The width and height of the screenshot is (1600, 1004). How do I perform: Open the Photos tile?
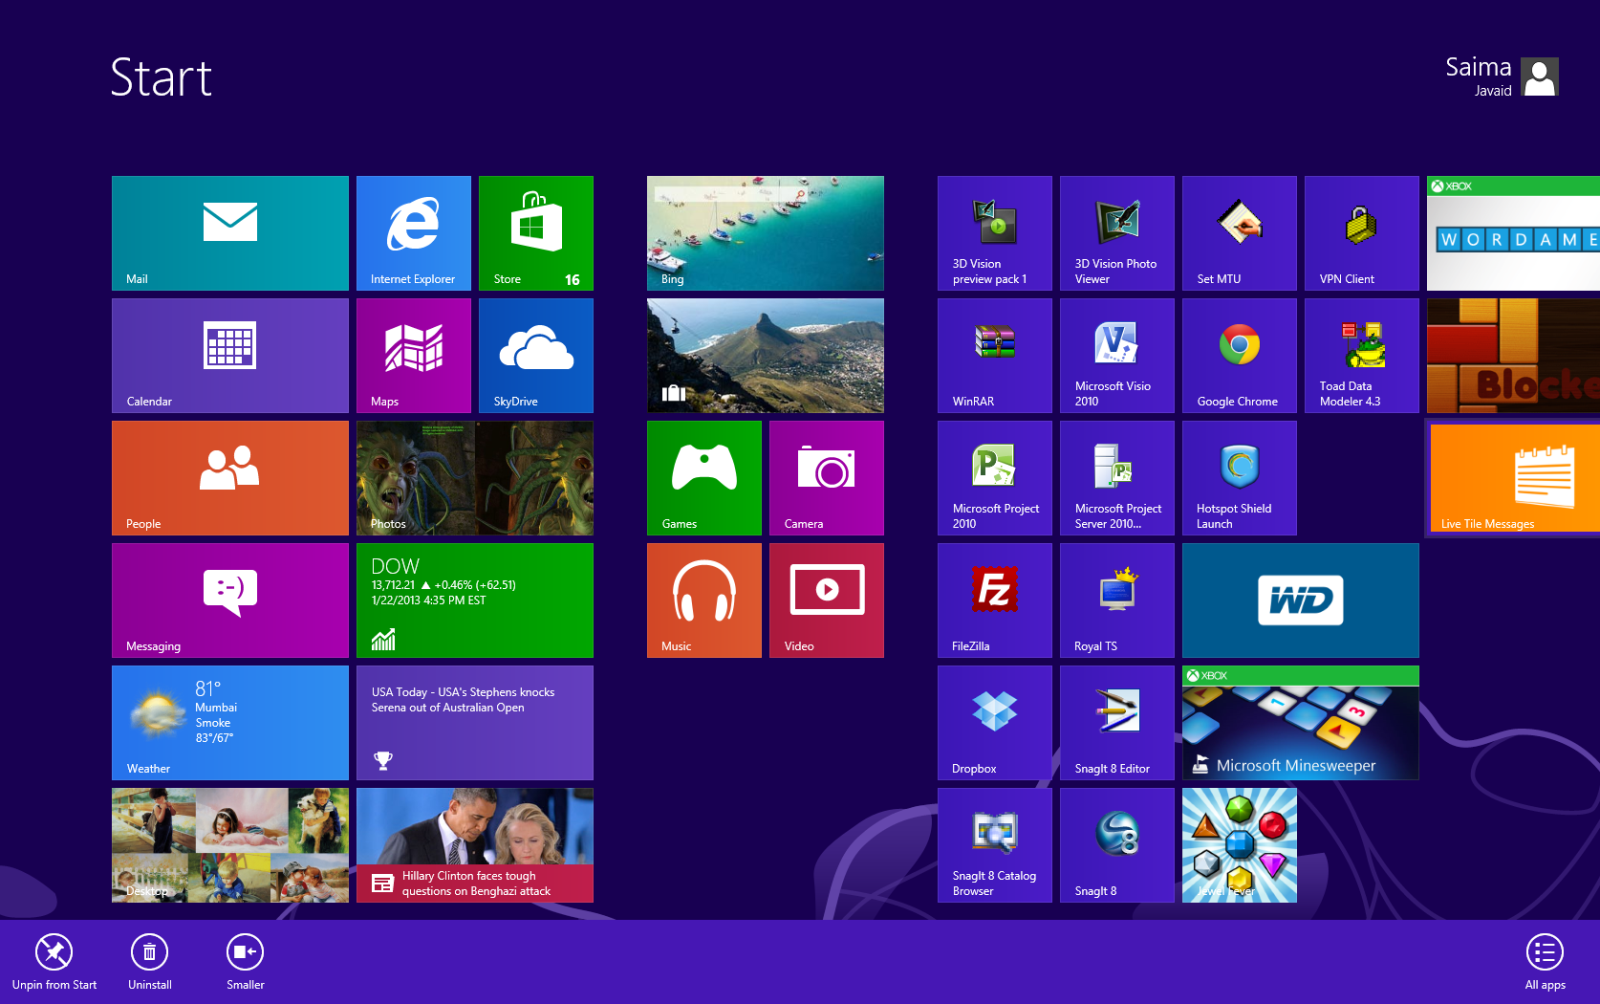click(475, 478)
